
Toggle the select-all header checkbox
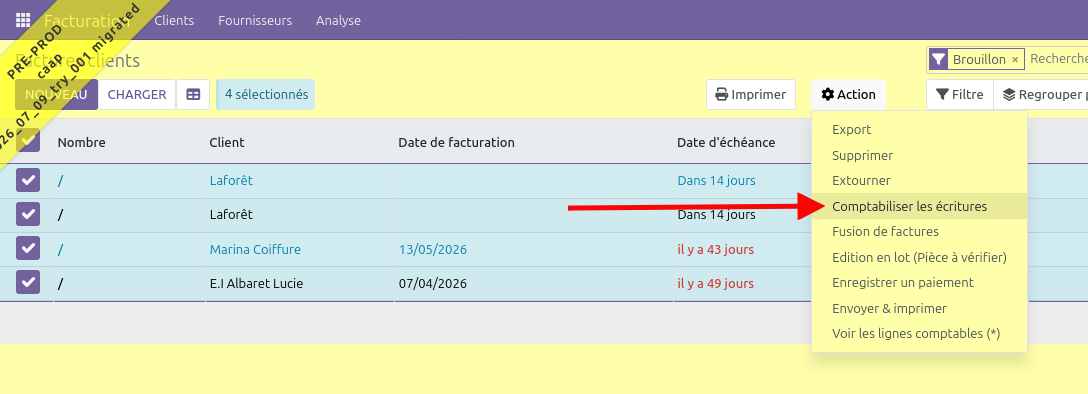(x=28, y=142)
